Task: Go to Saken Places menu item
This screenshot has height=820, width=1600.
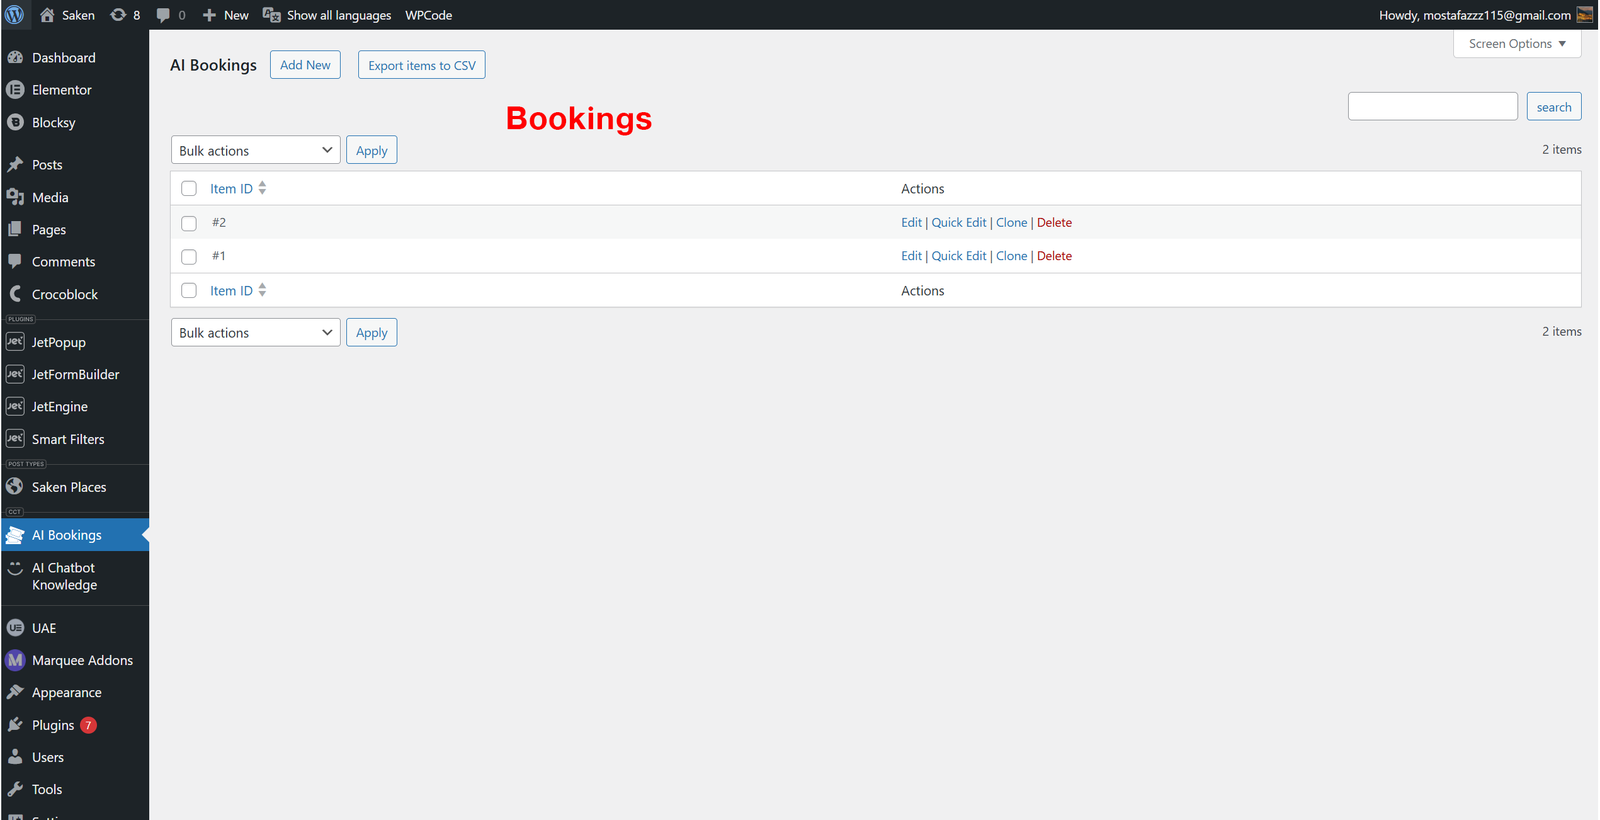Action: pyautogui.click(x=69, y=487)
